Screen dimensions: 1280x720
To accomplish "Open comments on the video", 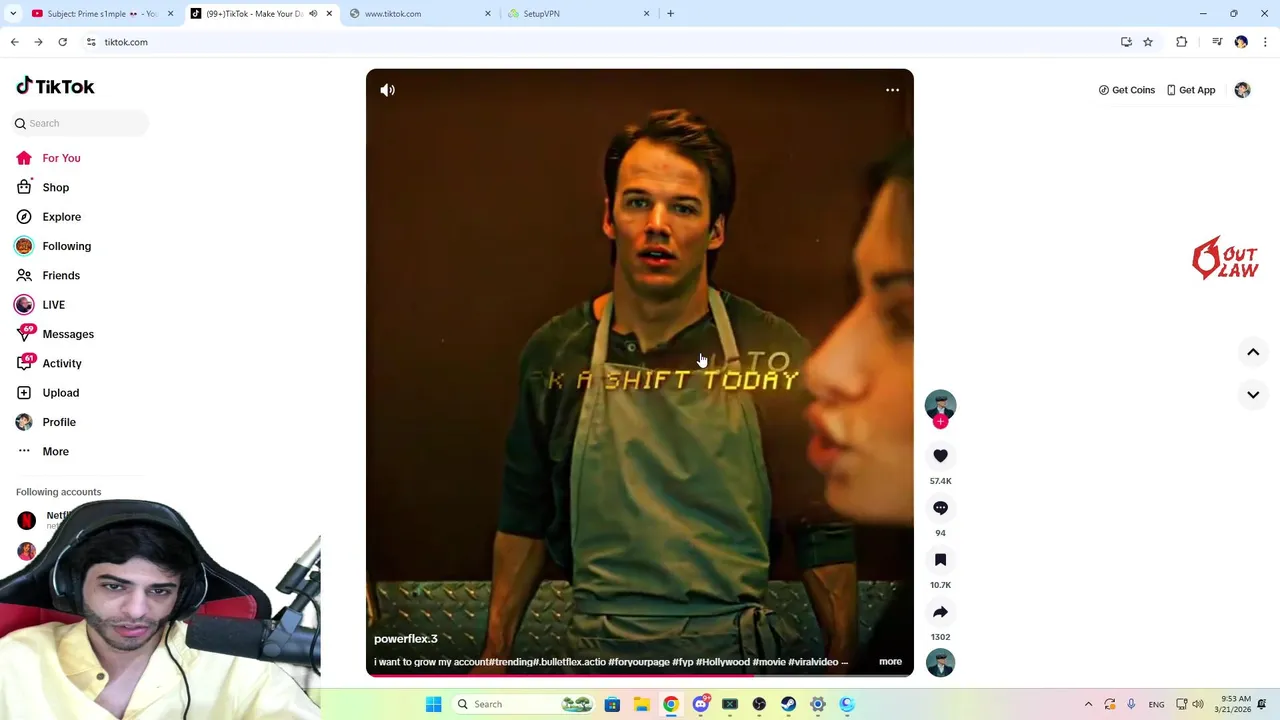I will pos(940,508).
